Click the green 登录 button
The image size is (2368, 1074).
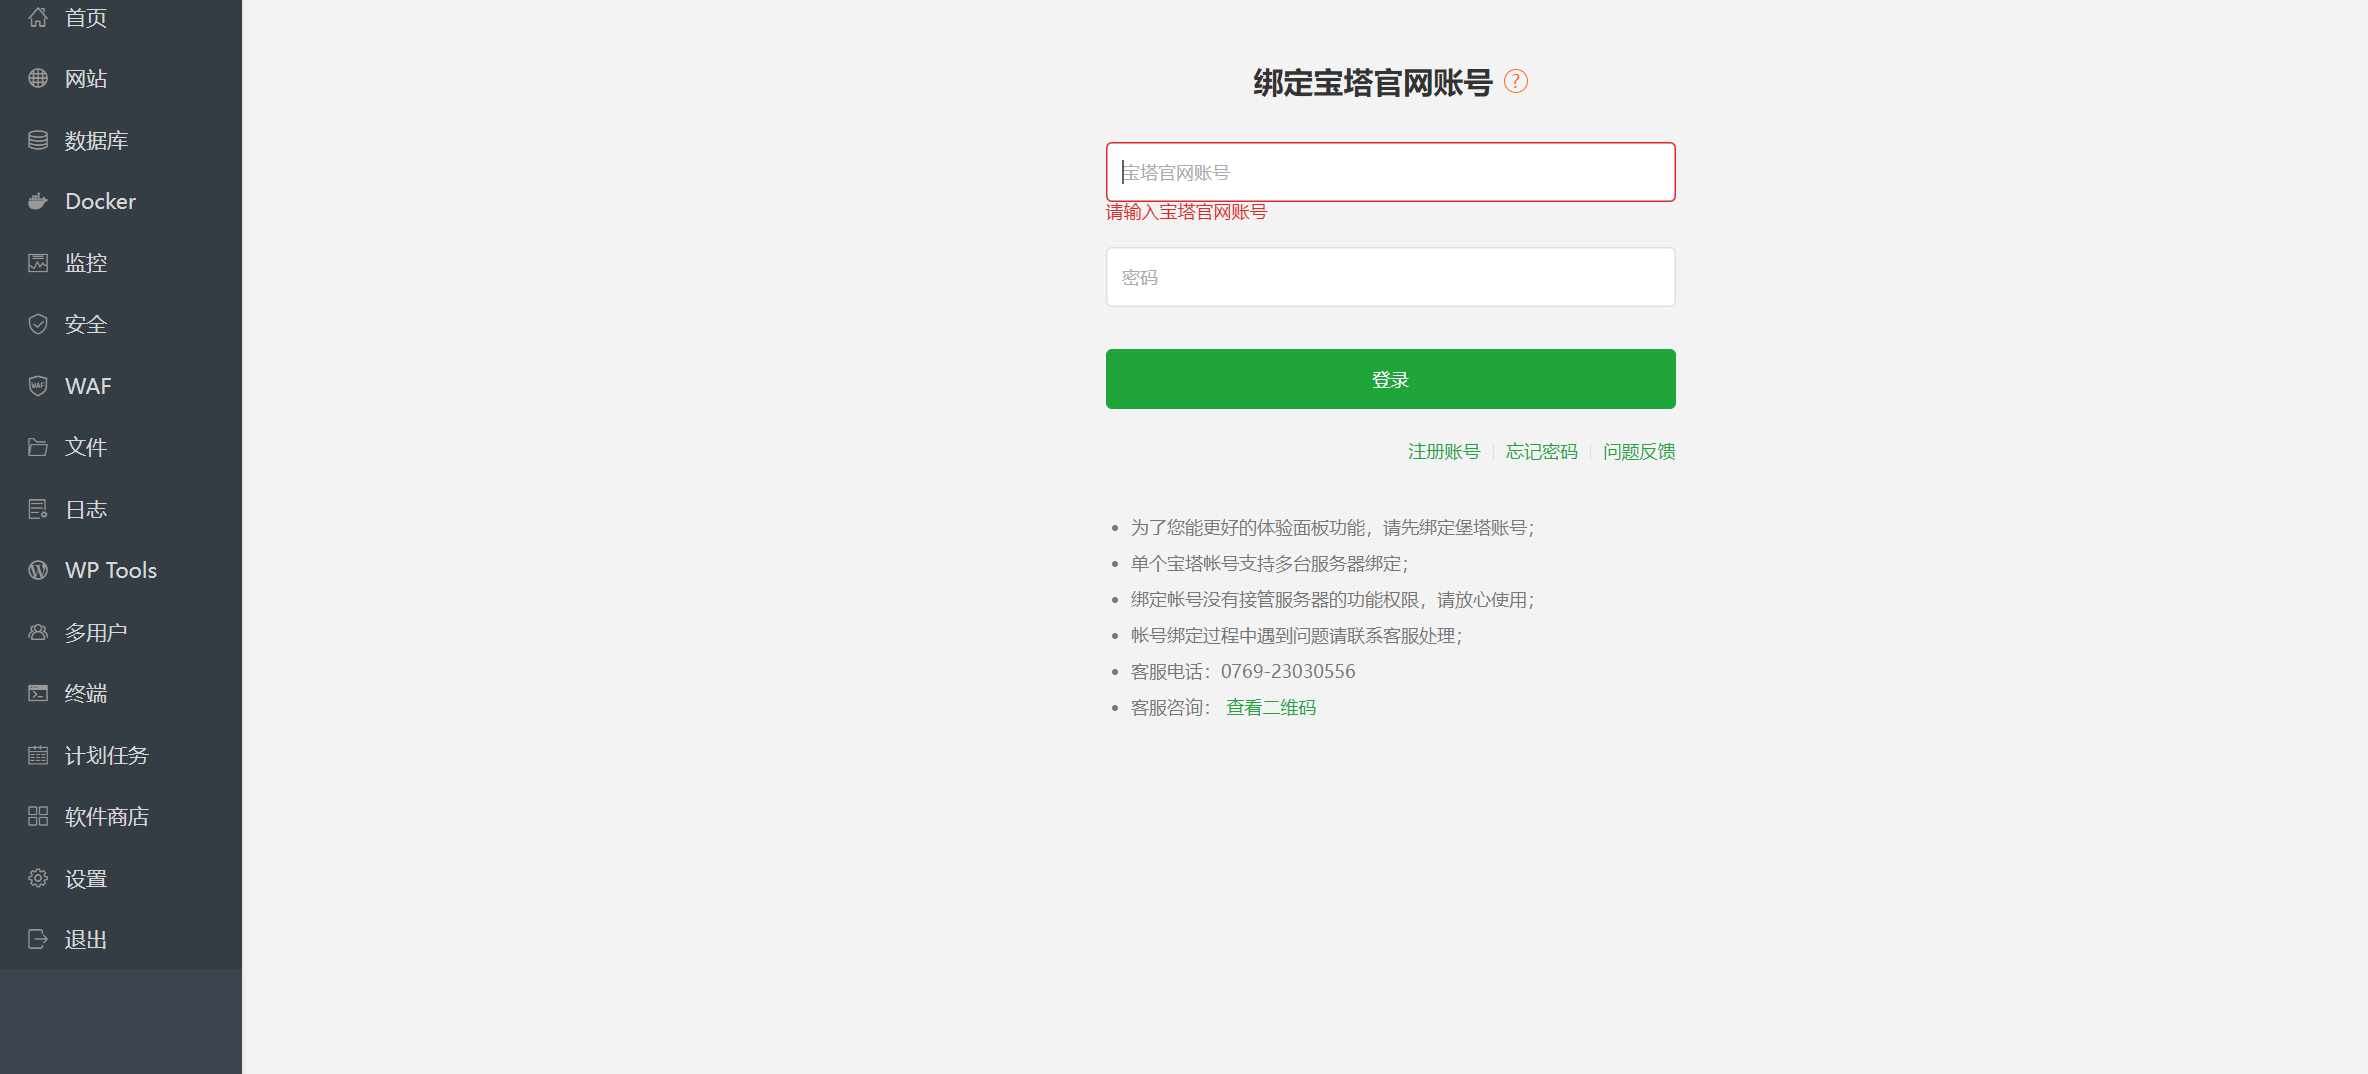point(1390,379)
